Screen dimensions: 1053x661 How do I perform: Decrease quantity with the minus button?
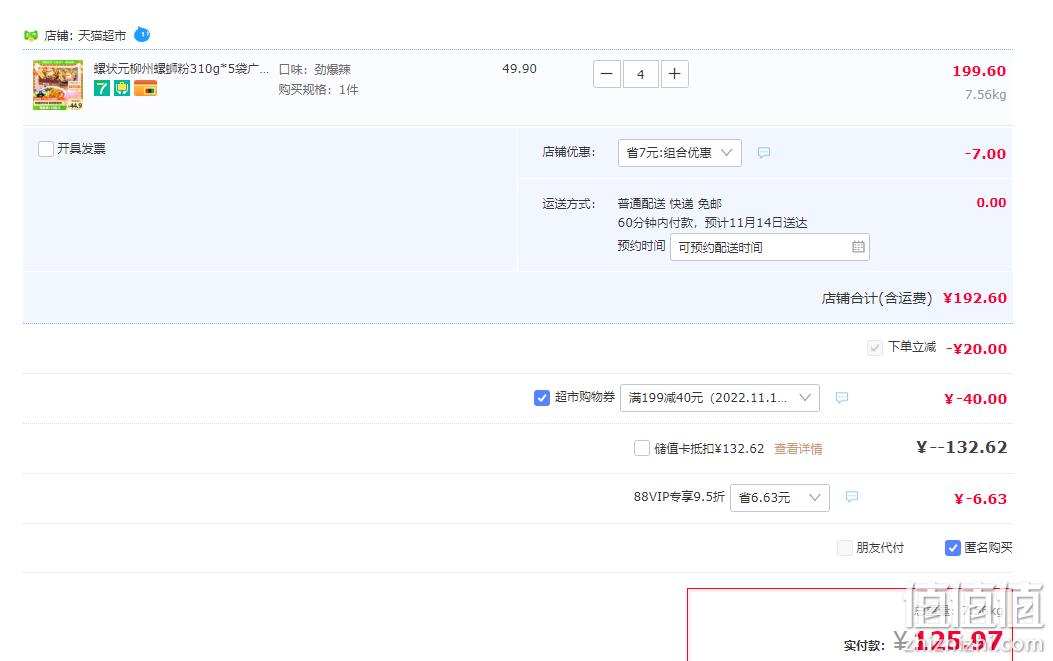point(606,74)
